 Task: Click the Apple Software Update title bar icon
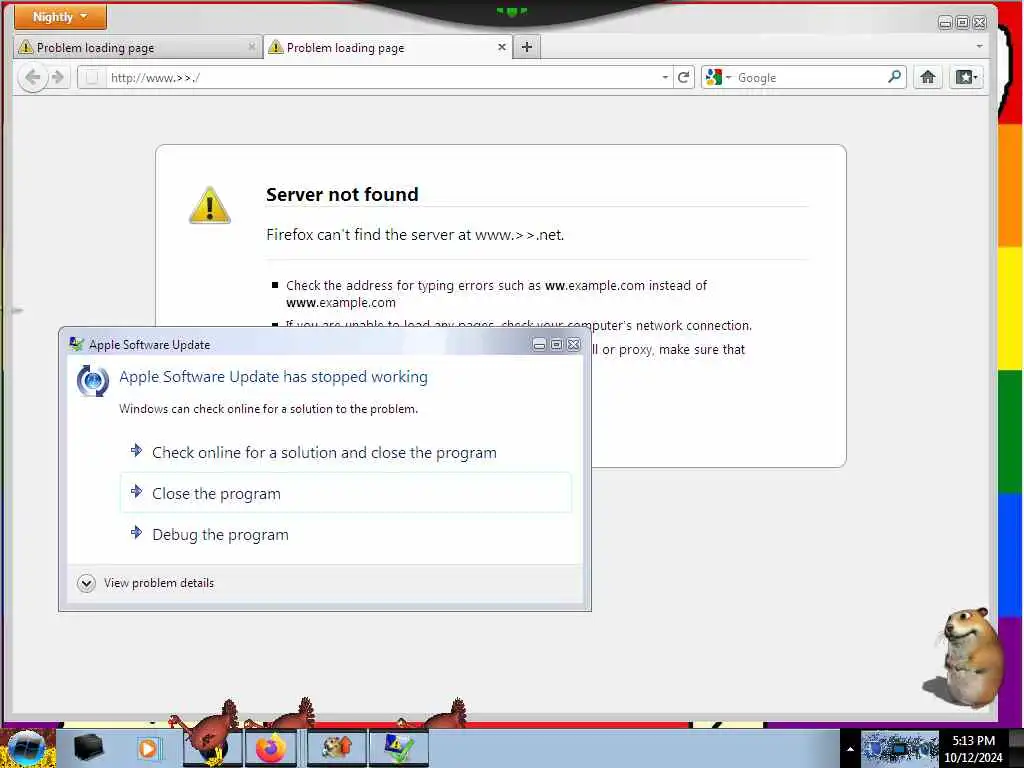click(76, 344)
